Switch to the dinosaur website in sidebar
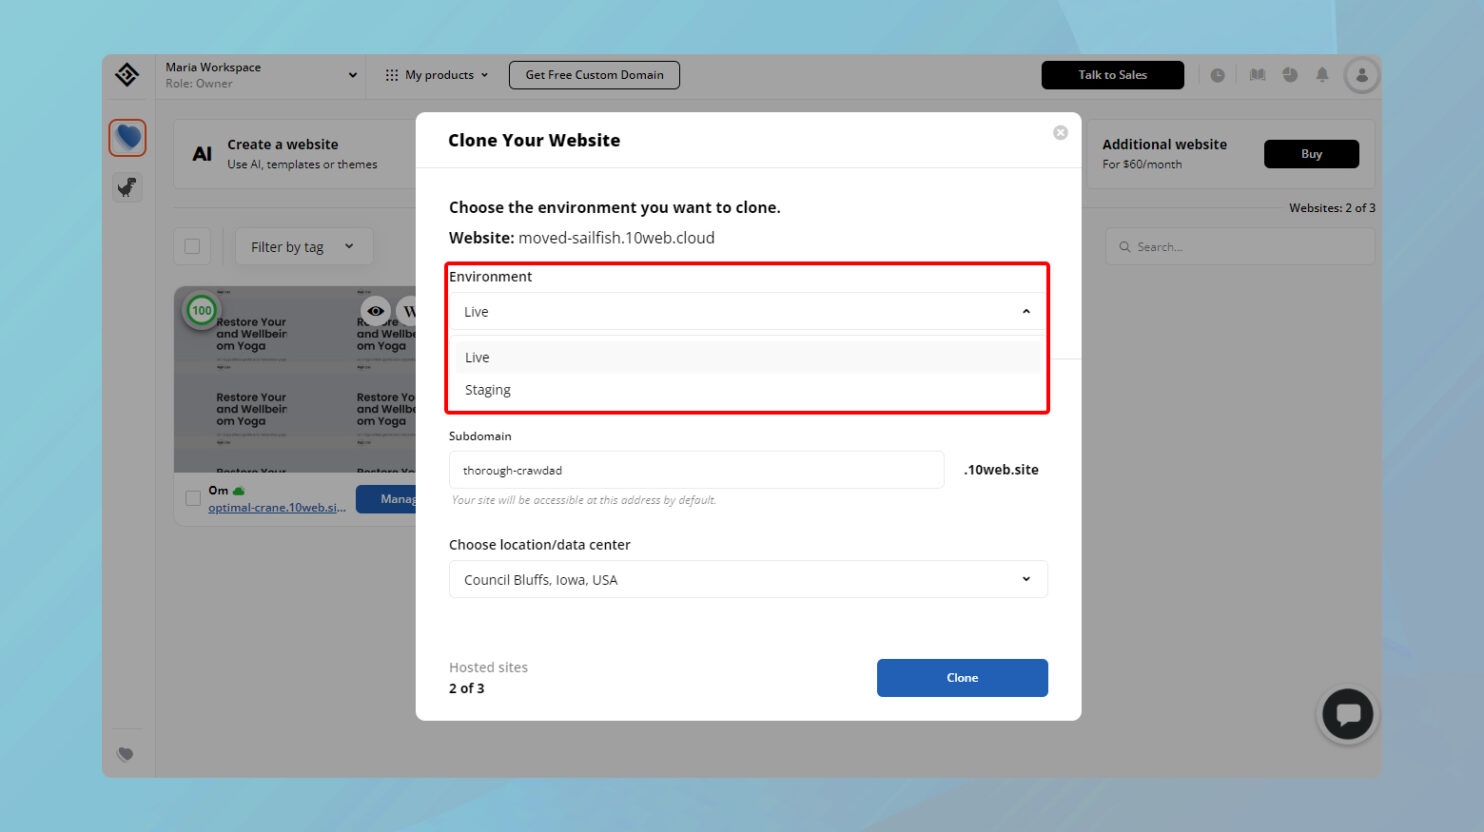 pos(127,187)
